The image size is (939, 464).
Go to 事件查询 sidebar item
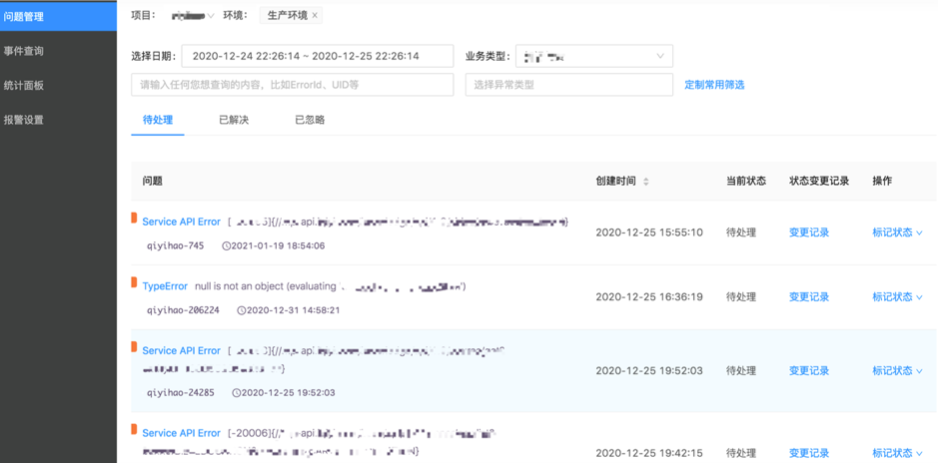click(24, 51)
